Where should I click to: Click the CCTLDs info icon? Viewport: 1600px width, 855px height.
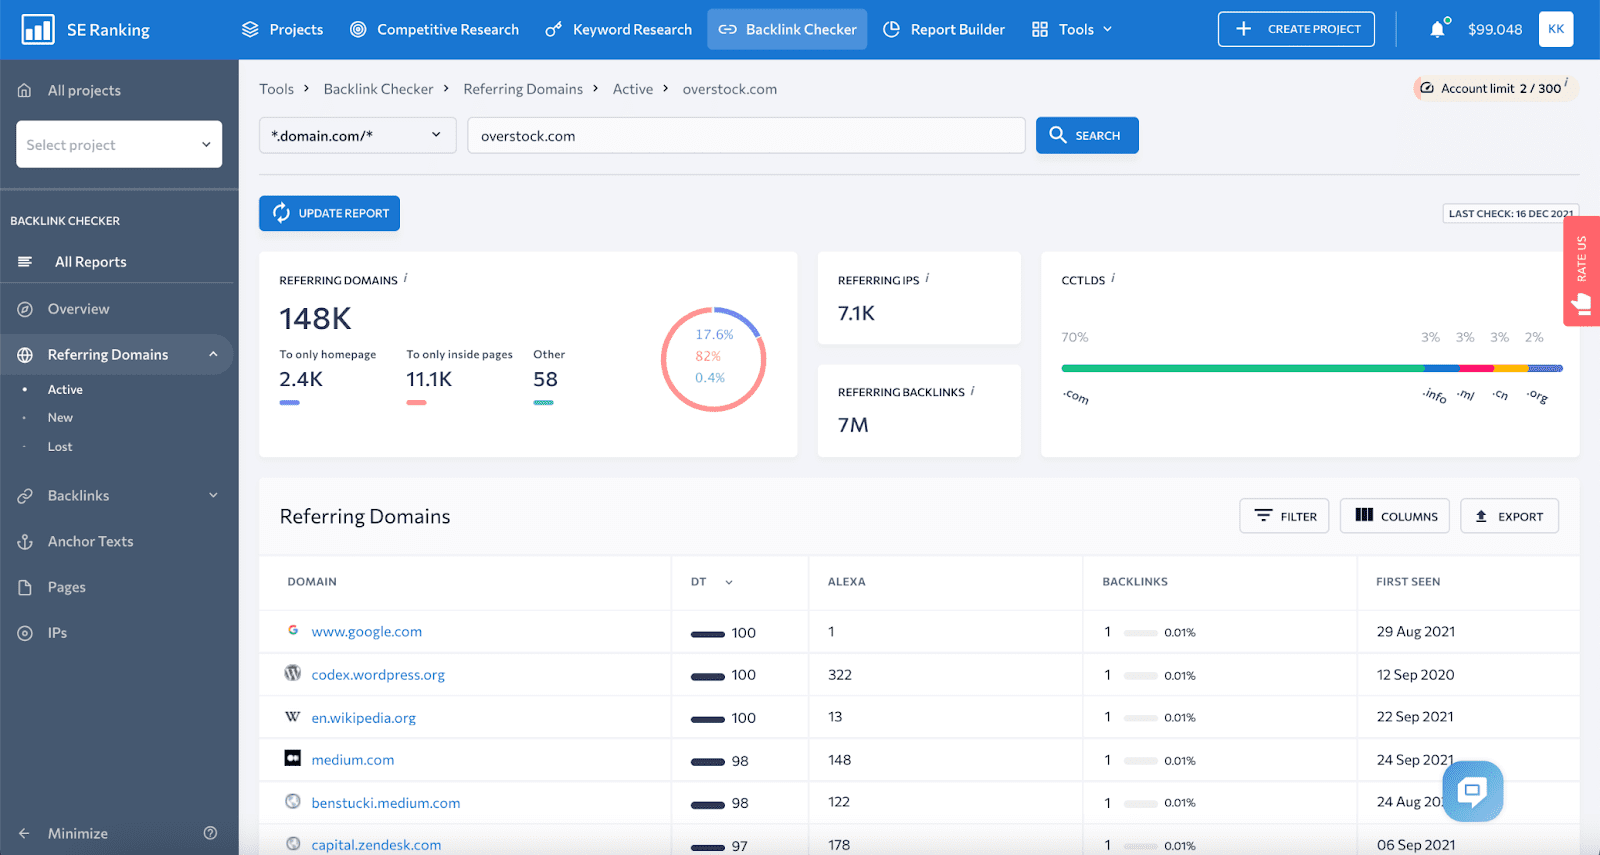click(1113, 278)
